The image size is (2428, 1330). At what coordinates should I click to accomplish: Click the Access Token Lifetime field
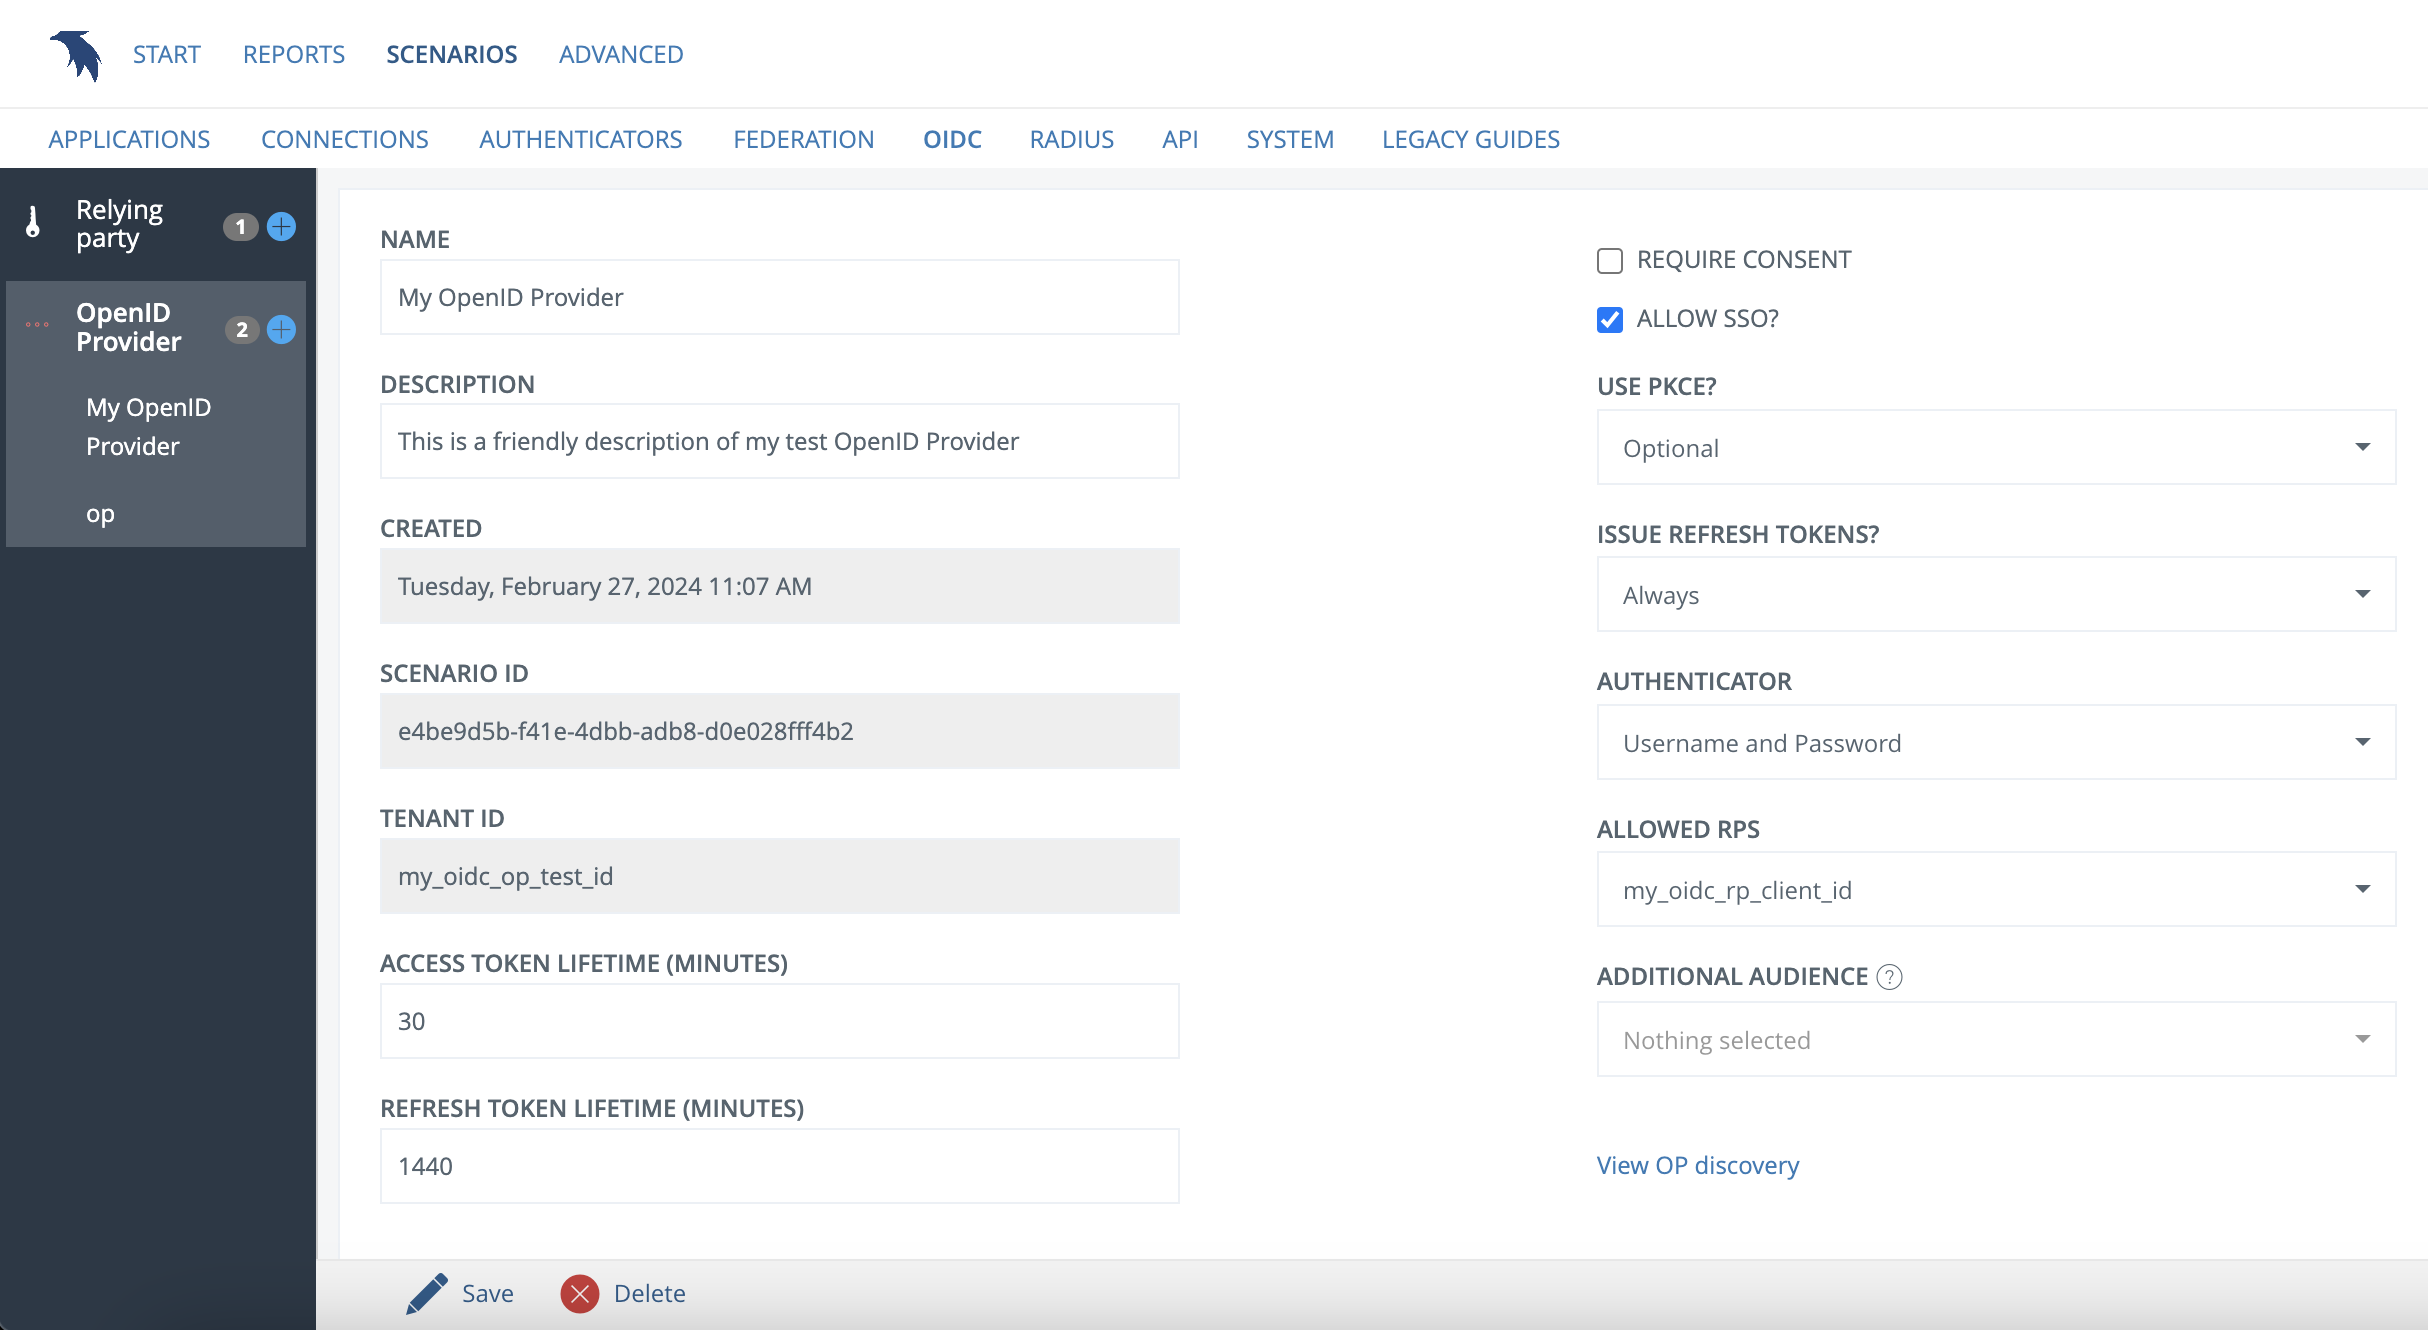pos(780,1021)
